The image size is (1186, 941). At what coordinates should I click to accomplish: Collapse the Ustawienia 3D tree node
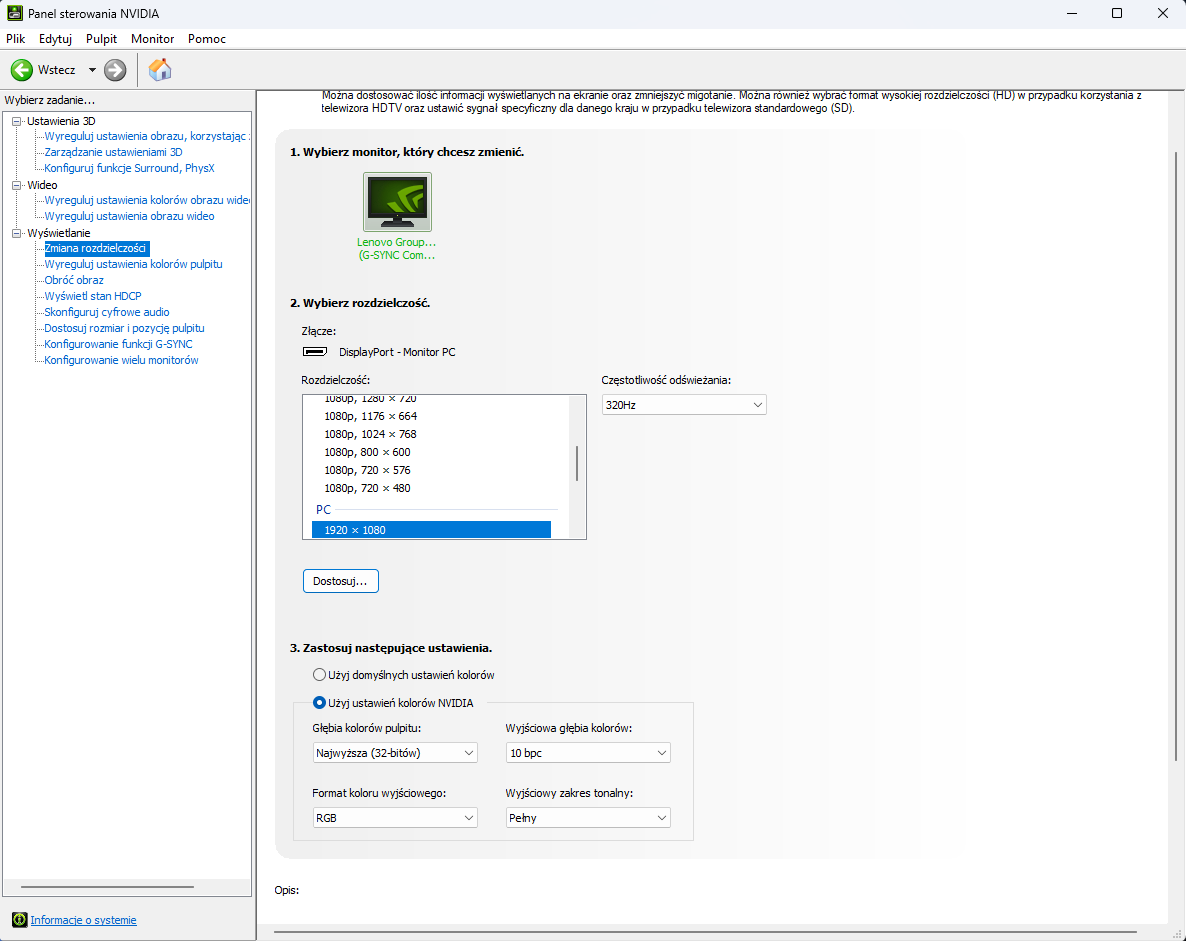(16, 121)
